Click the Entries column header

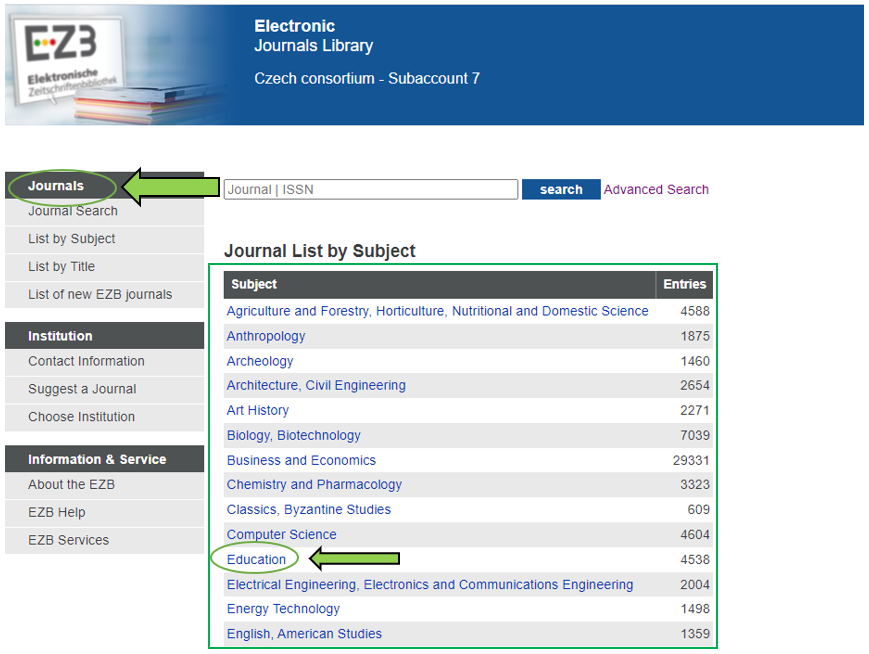(684, 284)
